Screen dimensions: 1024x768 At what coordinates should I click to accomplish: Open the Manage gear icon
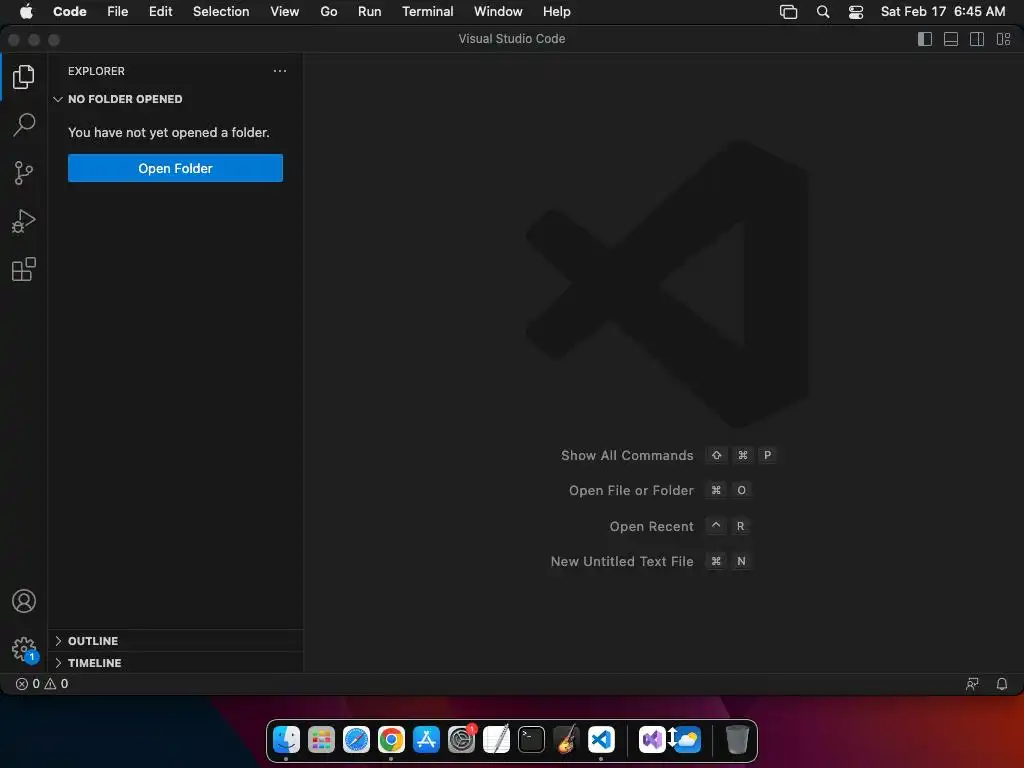[x=24, y=649]
